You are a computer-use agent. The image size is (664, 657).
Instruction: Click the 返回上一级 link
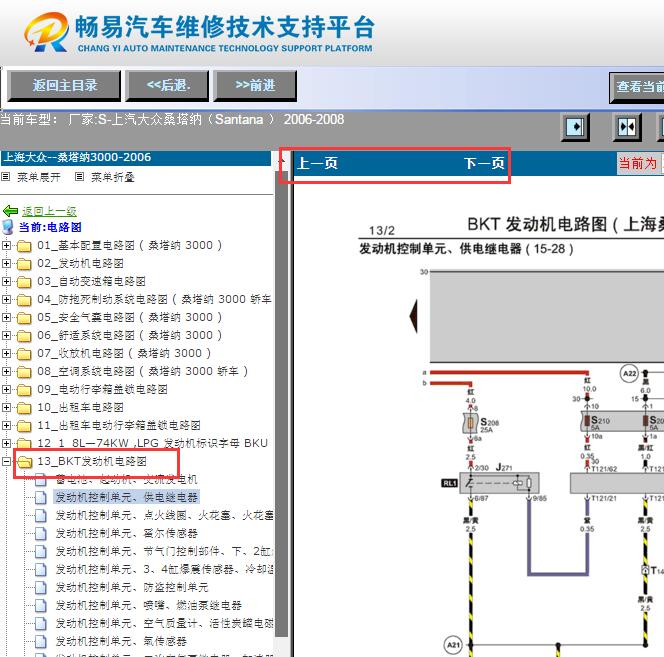pos(49,211)
